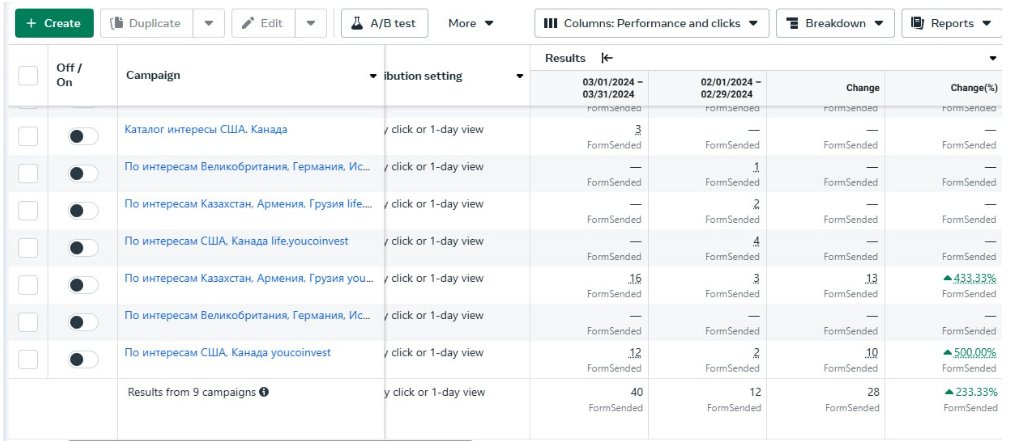Click the Change(%) column header
1015x441 pixels.
tap(971, 88)
